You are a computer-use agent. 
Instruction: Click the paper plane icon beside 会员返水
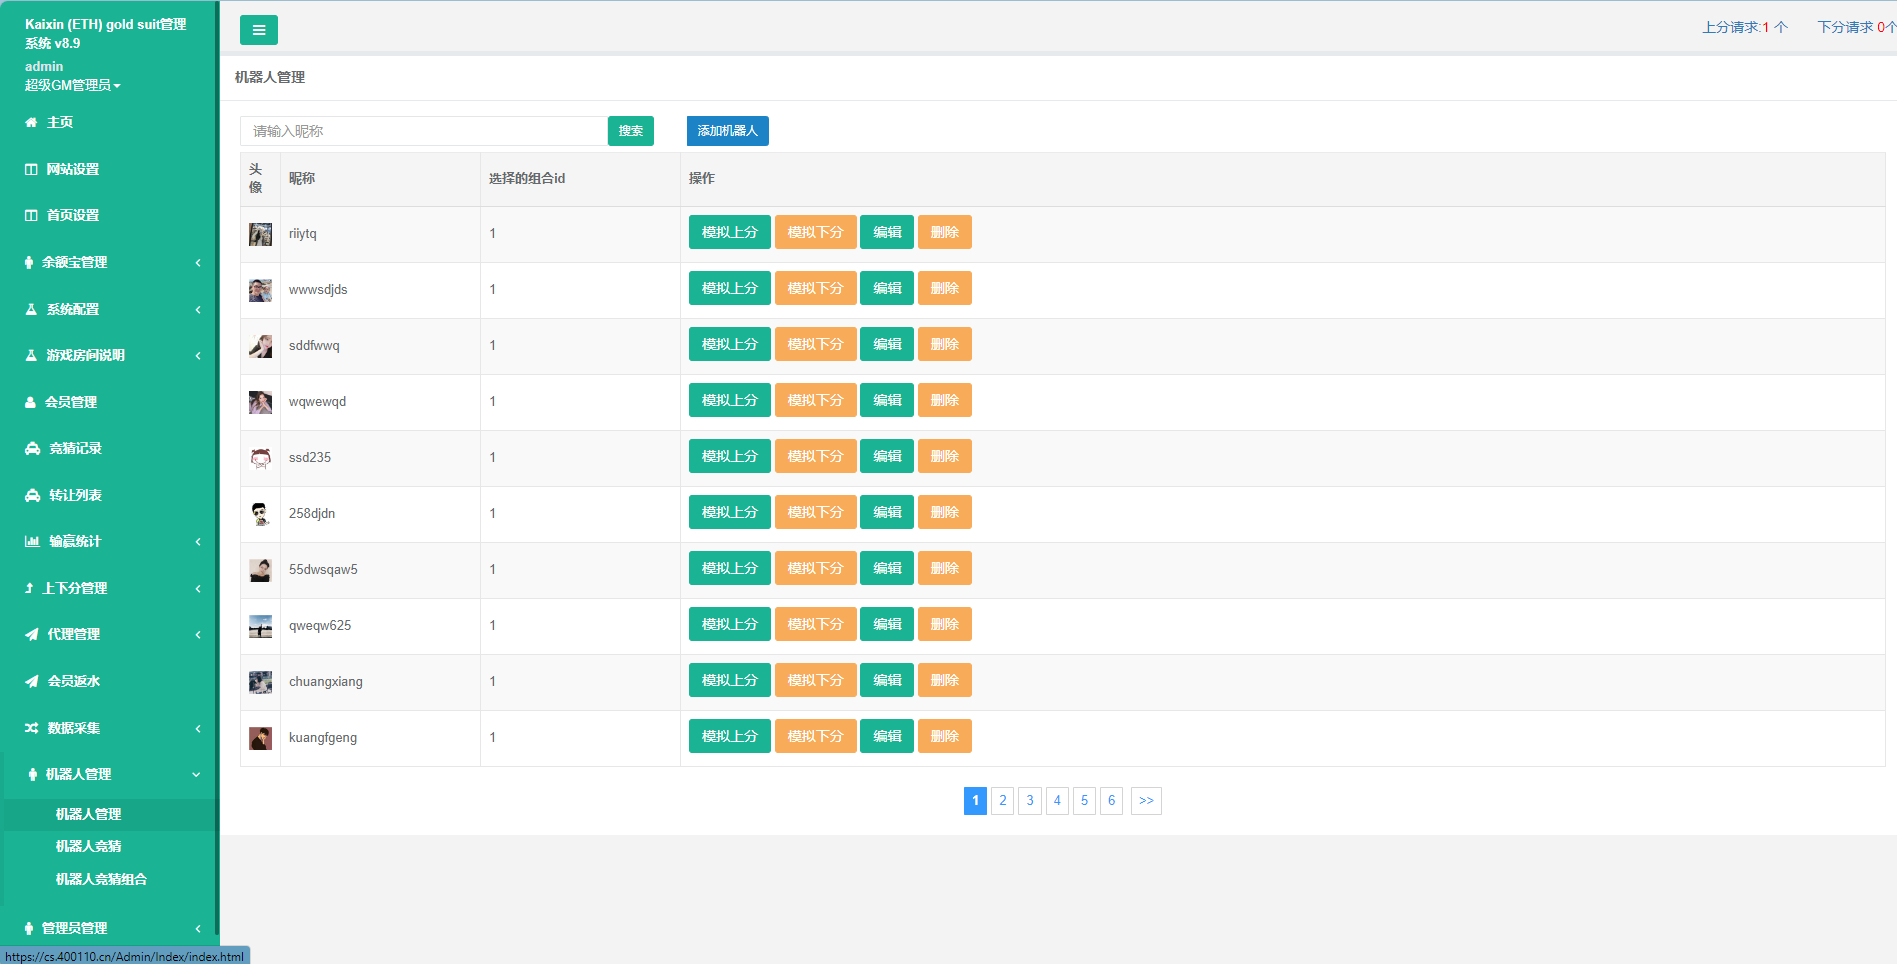(x=32, y=682)
